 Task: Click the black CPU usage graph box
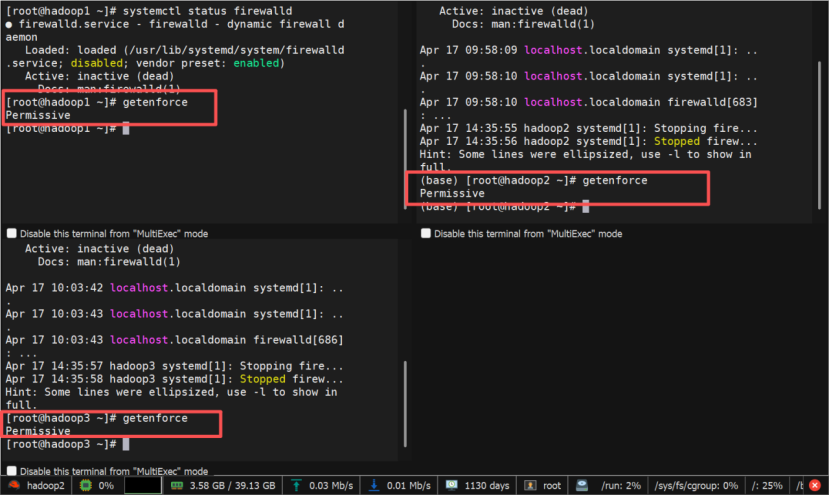pyautogui.click(x=143, y=485)
